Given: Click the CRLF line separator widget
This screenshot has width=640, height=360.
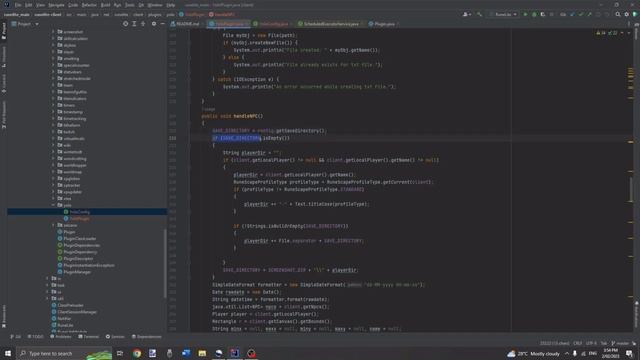Looking at the screenshot, I should coord(578,343).
